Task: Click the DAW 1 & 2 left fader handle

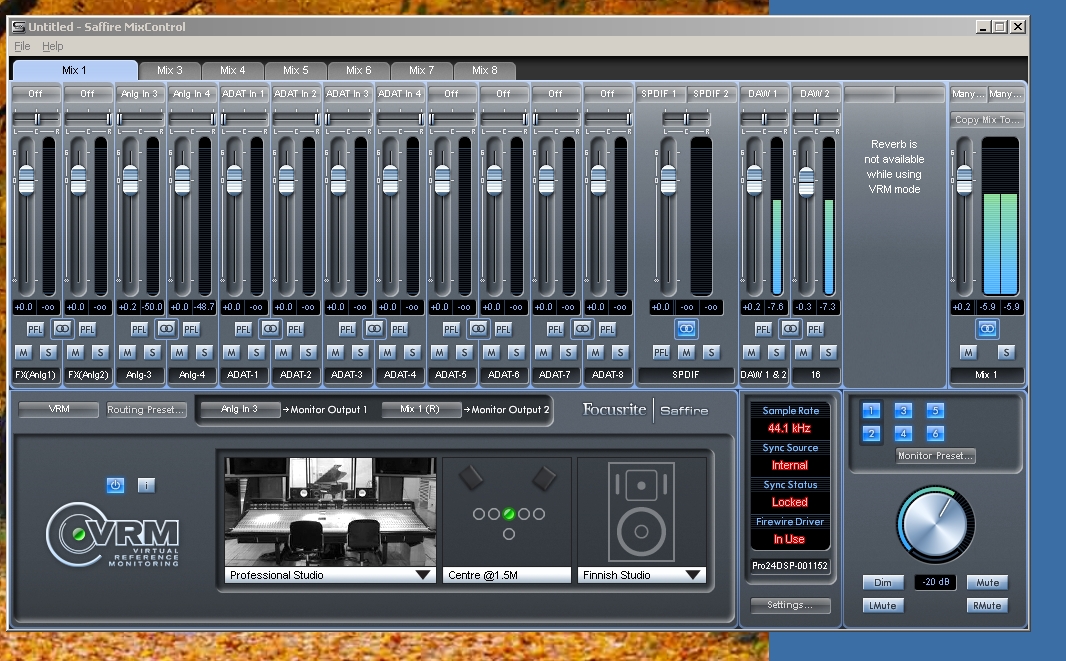Action: 755,180
